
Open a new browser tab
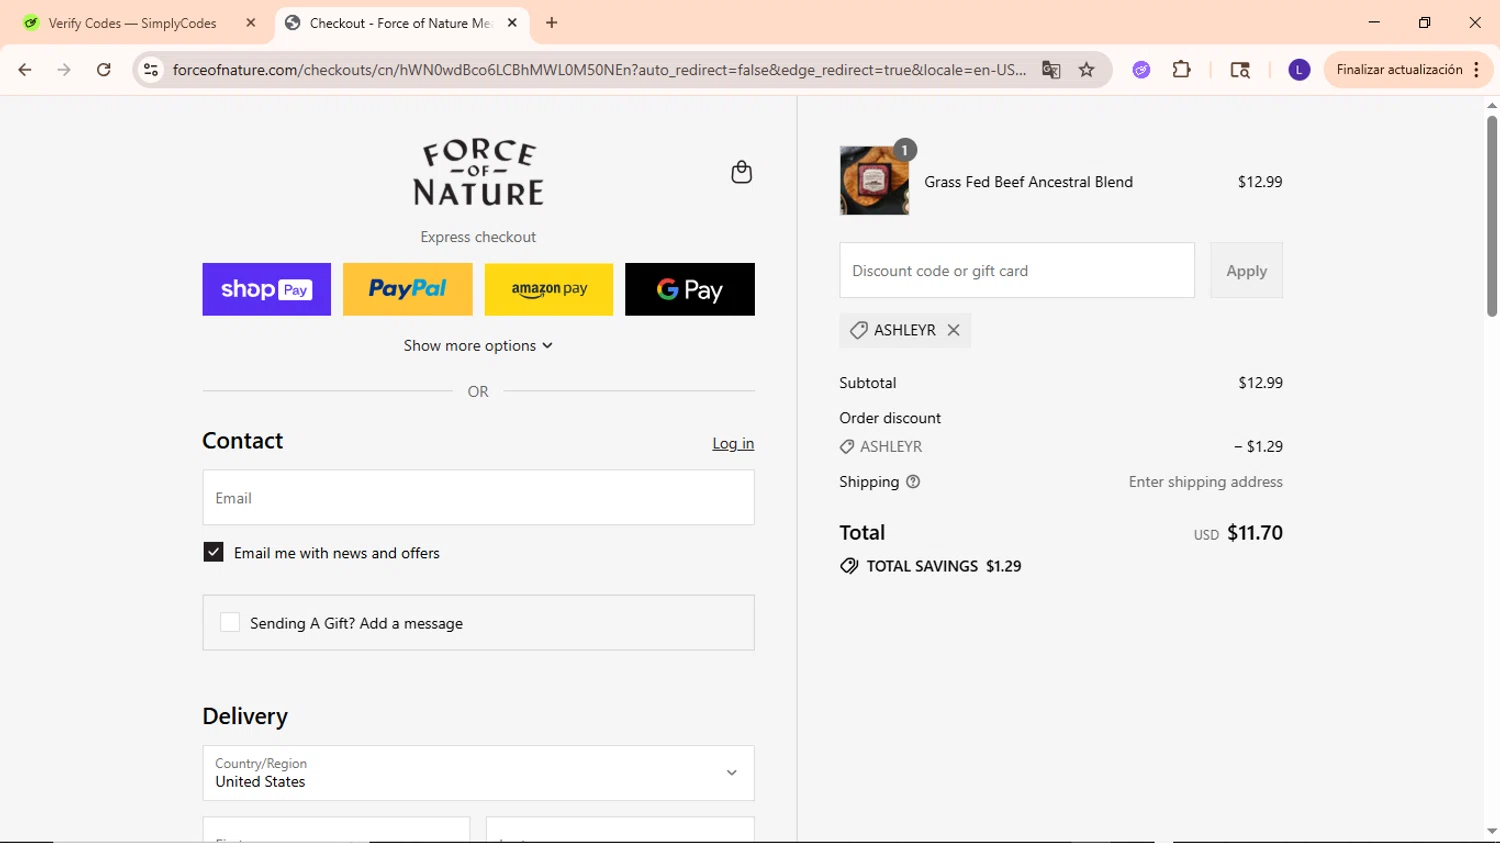click(x=552, y=23)
